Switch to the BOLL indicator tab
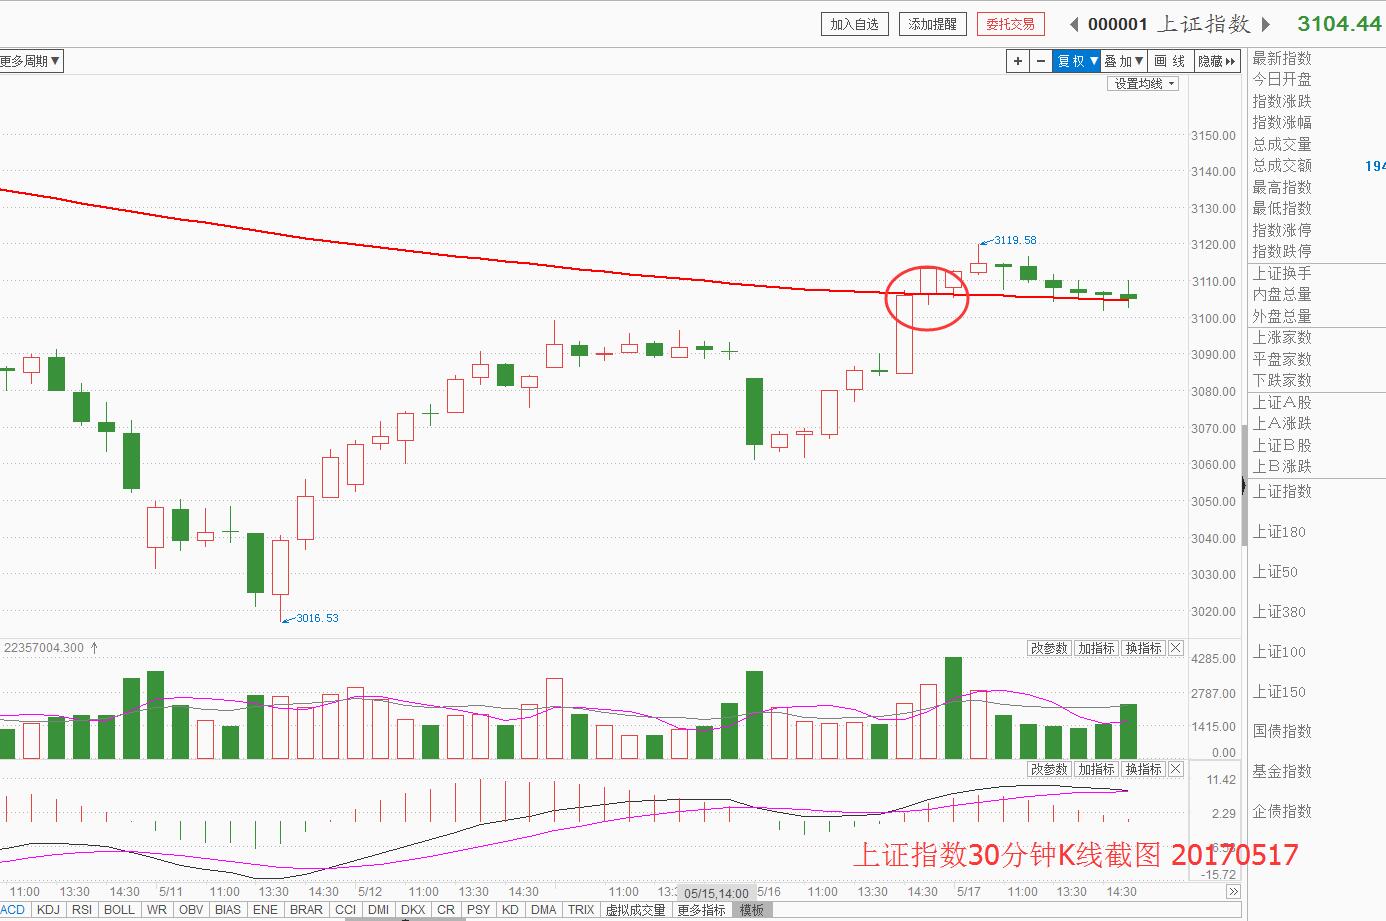 coord(119,910)
